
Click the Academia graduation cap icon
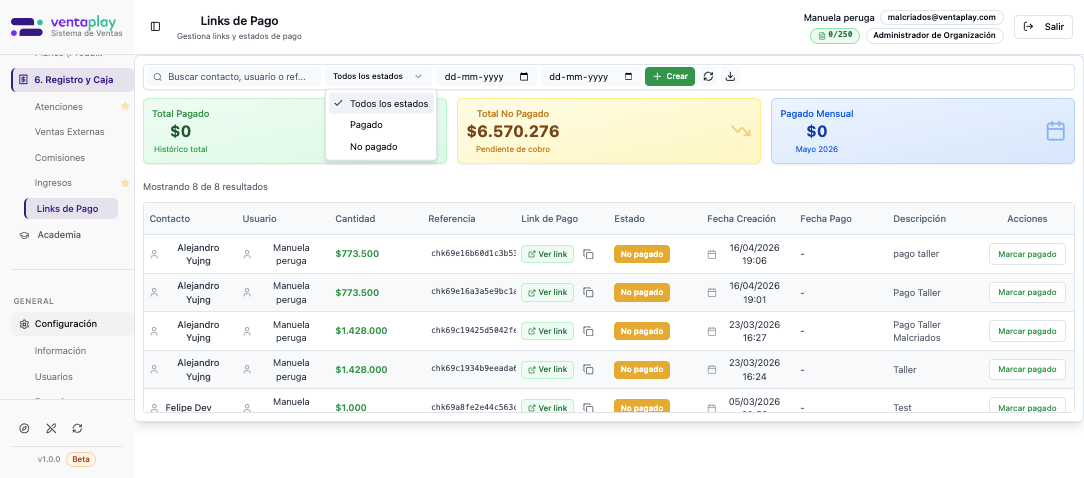coord(24,235)
